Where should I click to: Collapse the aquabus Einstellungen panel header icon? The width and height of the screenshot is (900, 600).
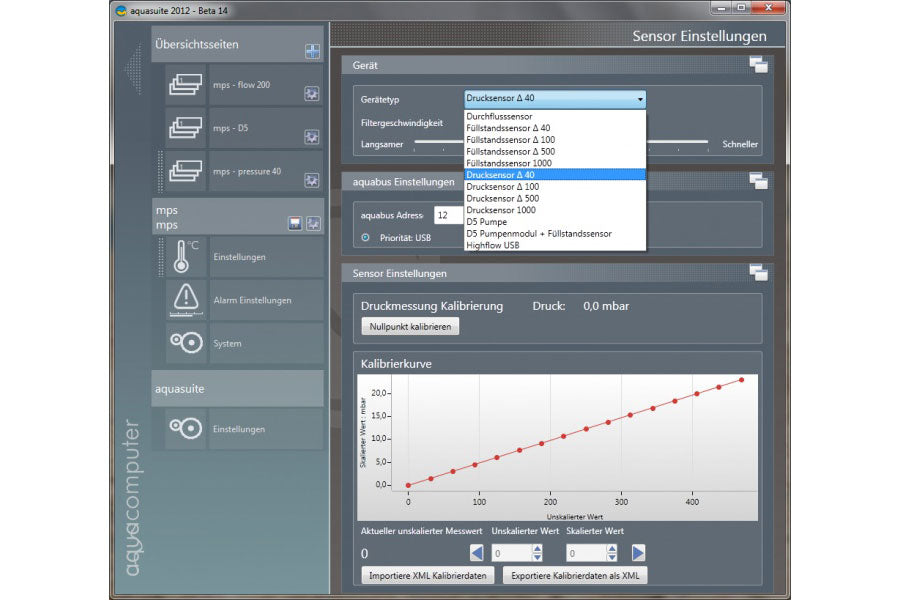pos(758,181)
